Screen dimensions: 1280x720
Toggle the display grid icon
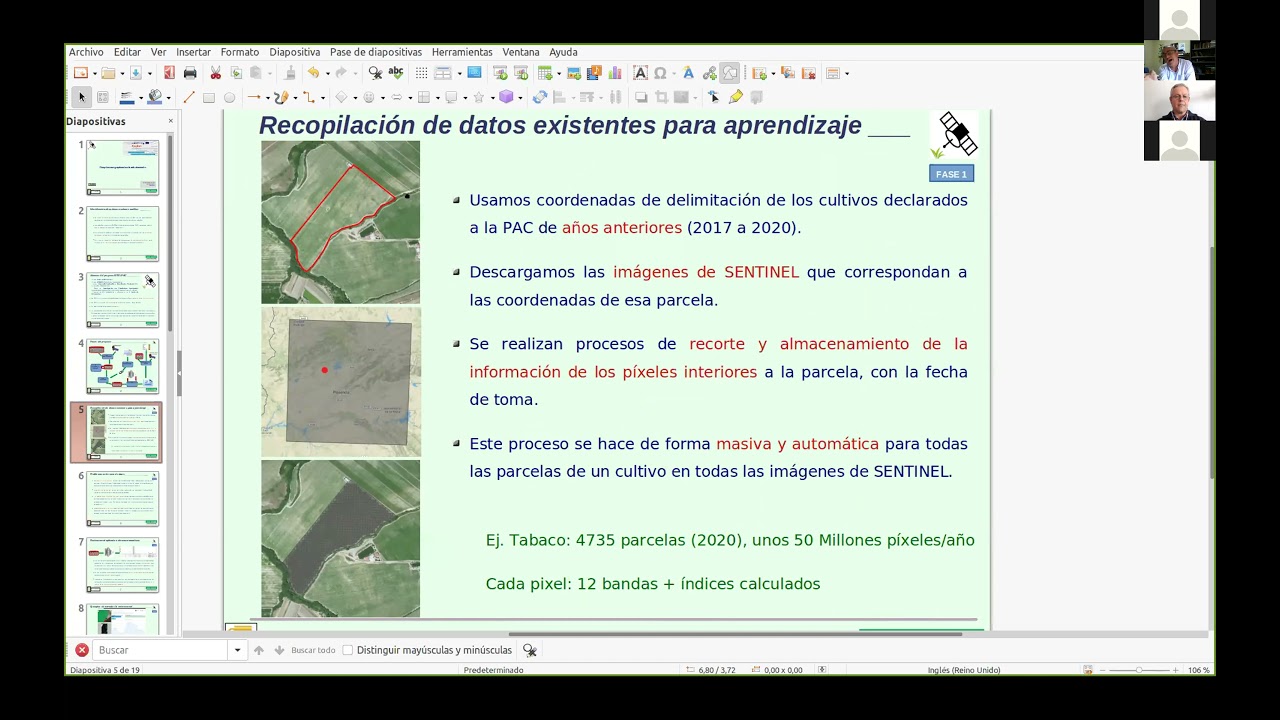click(422, 73)
